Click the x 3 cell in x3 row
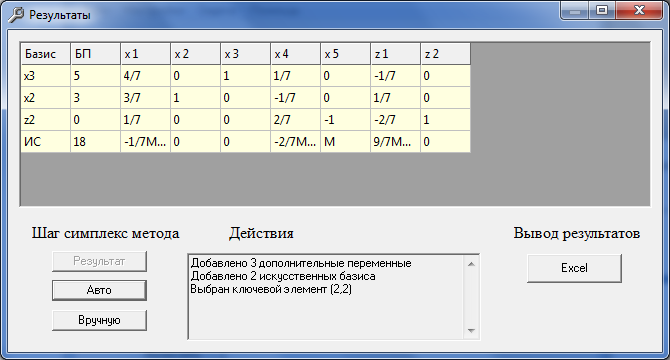Image resolution: width=670 pixels, height=360 pixels. point(245,76)
